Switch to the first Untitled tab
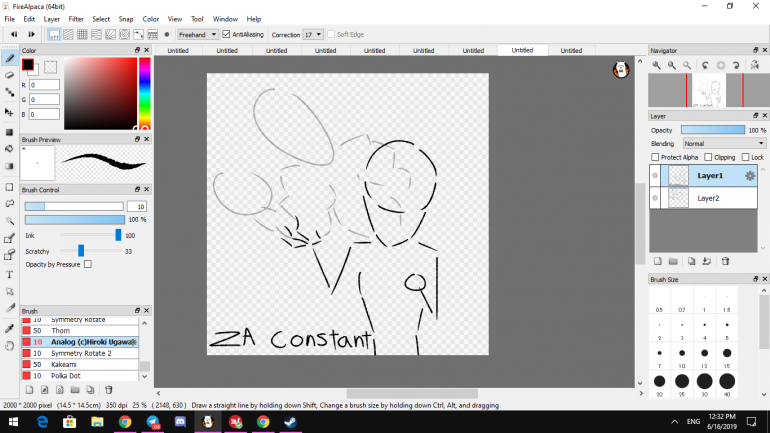Screen dimensions: 770x433 point(178,51)
